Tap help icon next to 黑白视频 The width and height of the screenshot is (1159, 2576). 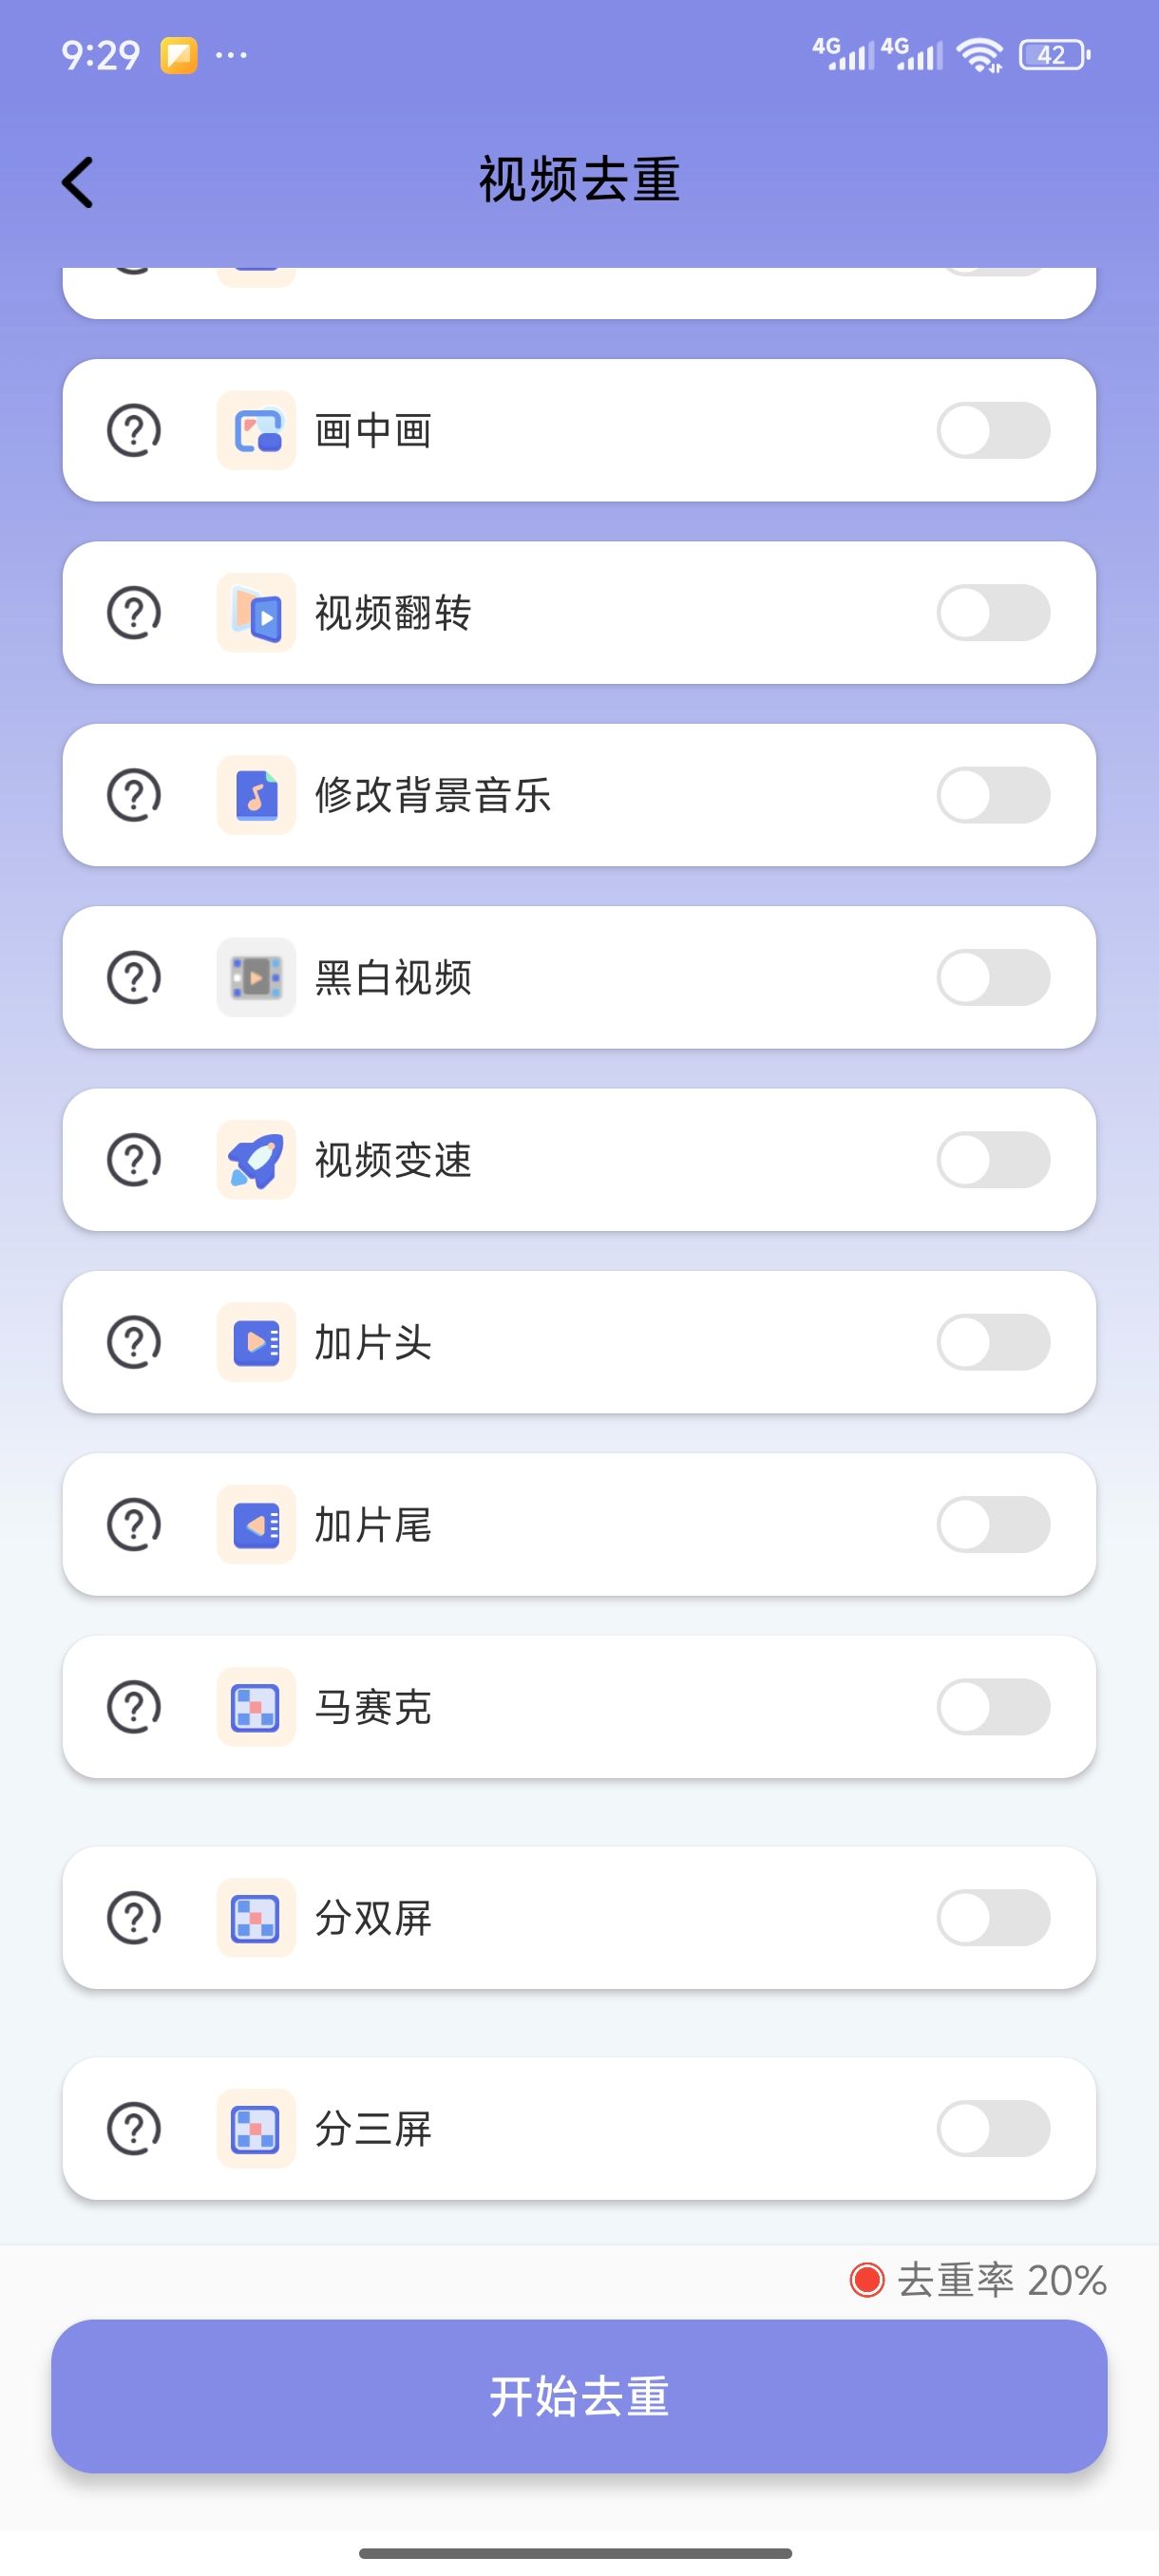(x=134, y=977)
